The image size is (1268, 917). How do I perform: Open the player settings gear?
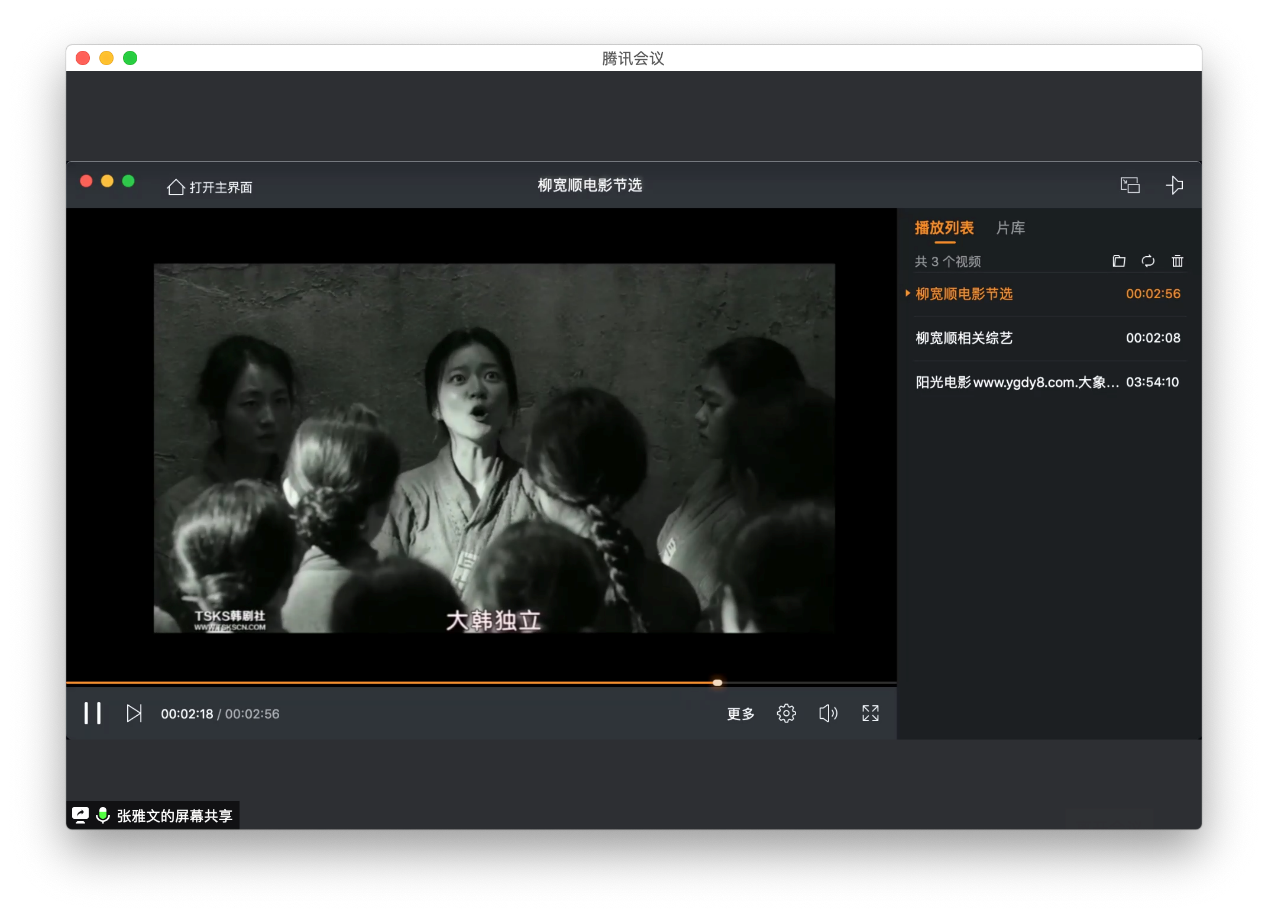786,713
